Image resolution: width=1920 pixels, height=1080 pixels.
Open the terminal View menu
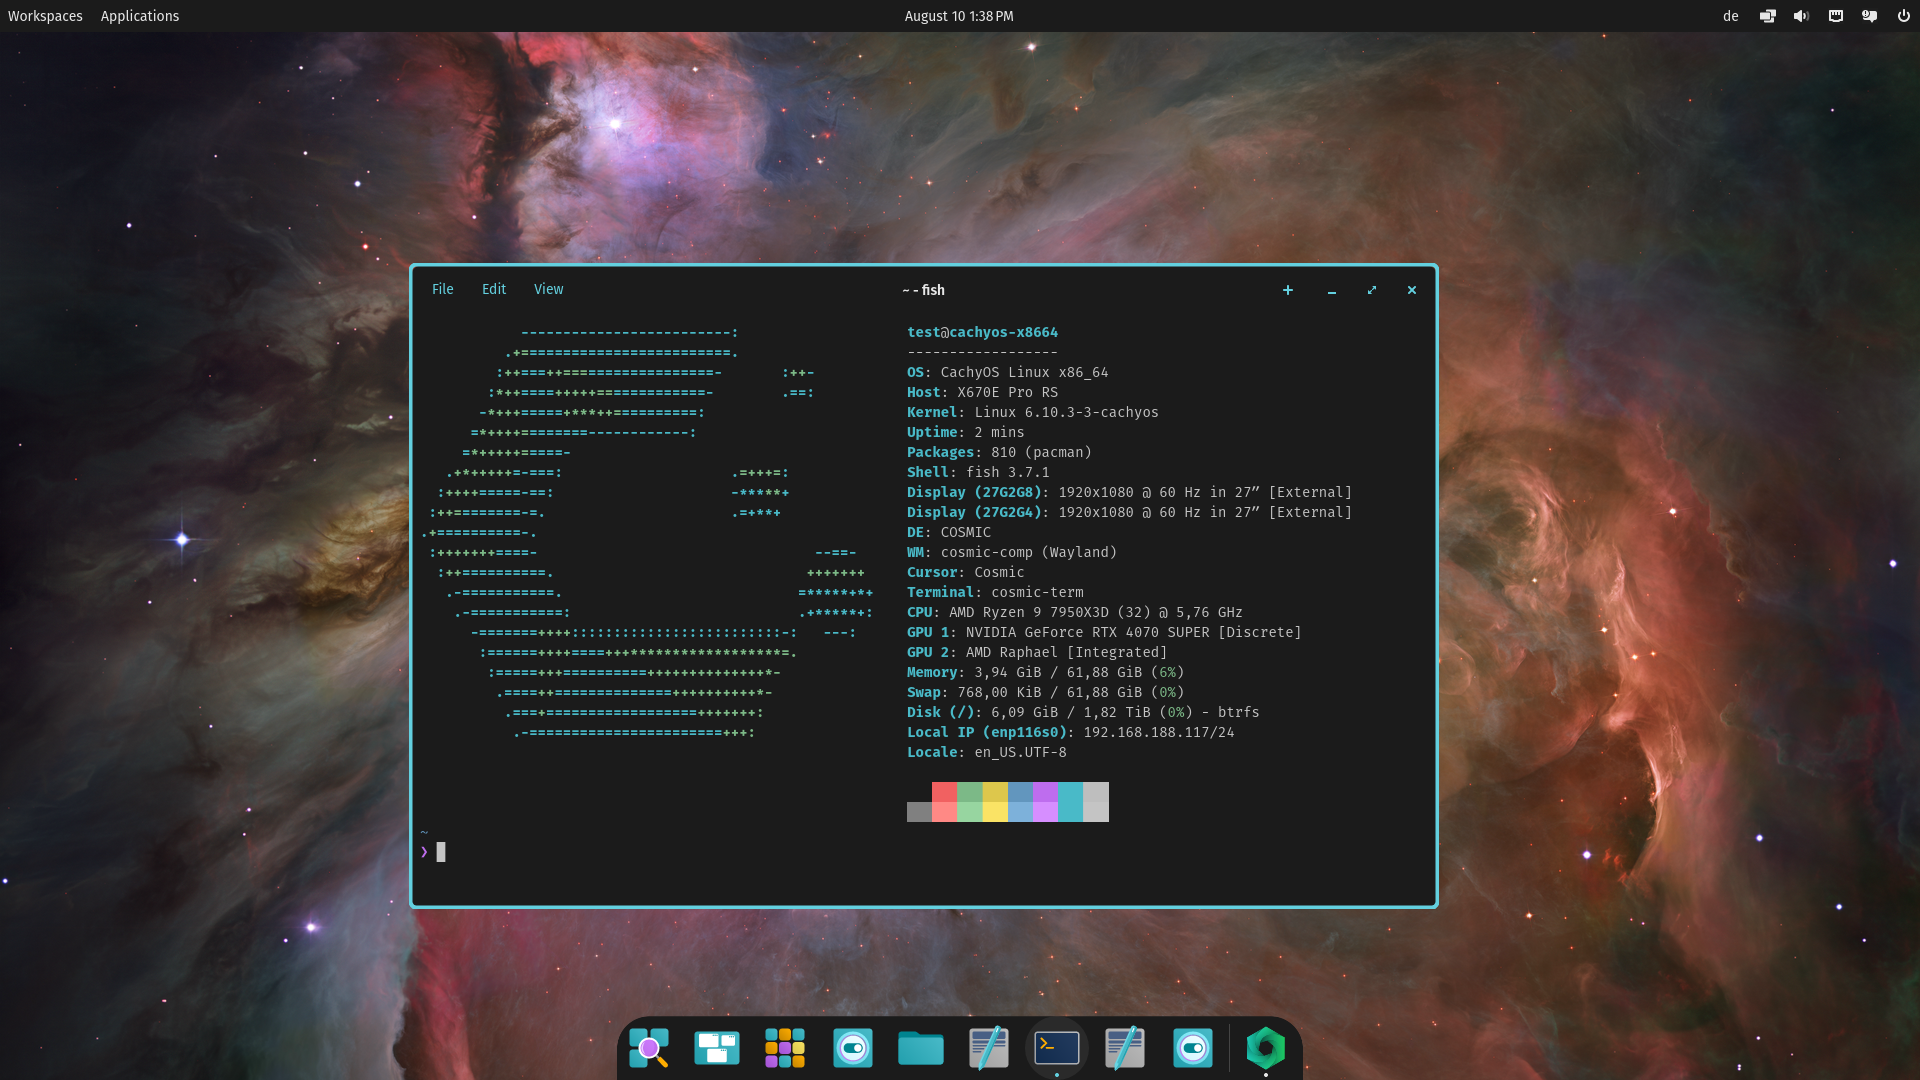pos(548,289)
